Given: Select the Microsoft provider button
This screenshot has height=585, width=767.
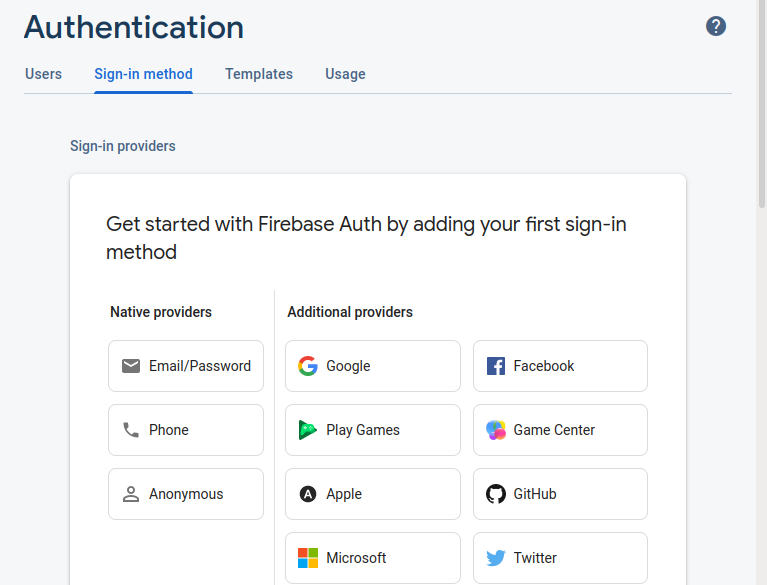Looking at the screenshot, I should coord(373,558).
